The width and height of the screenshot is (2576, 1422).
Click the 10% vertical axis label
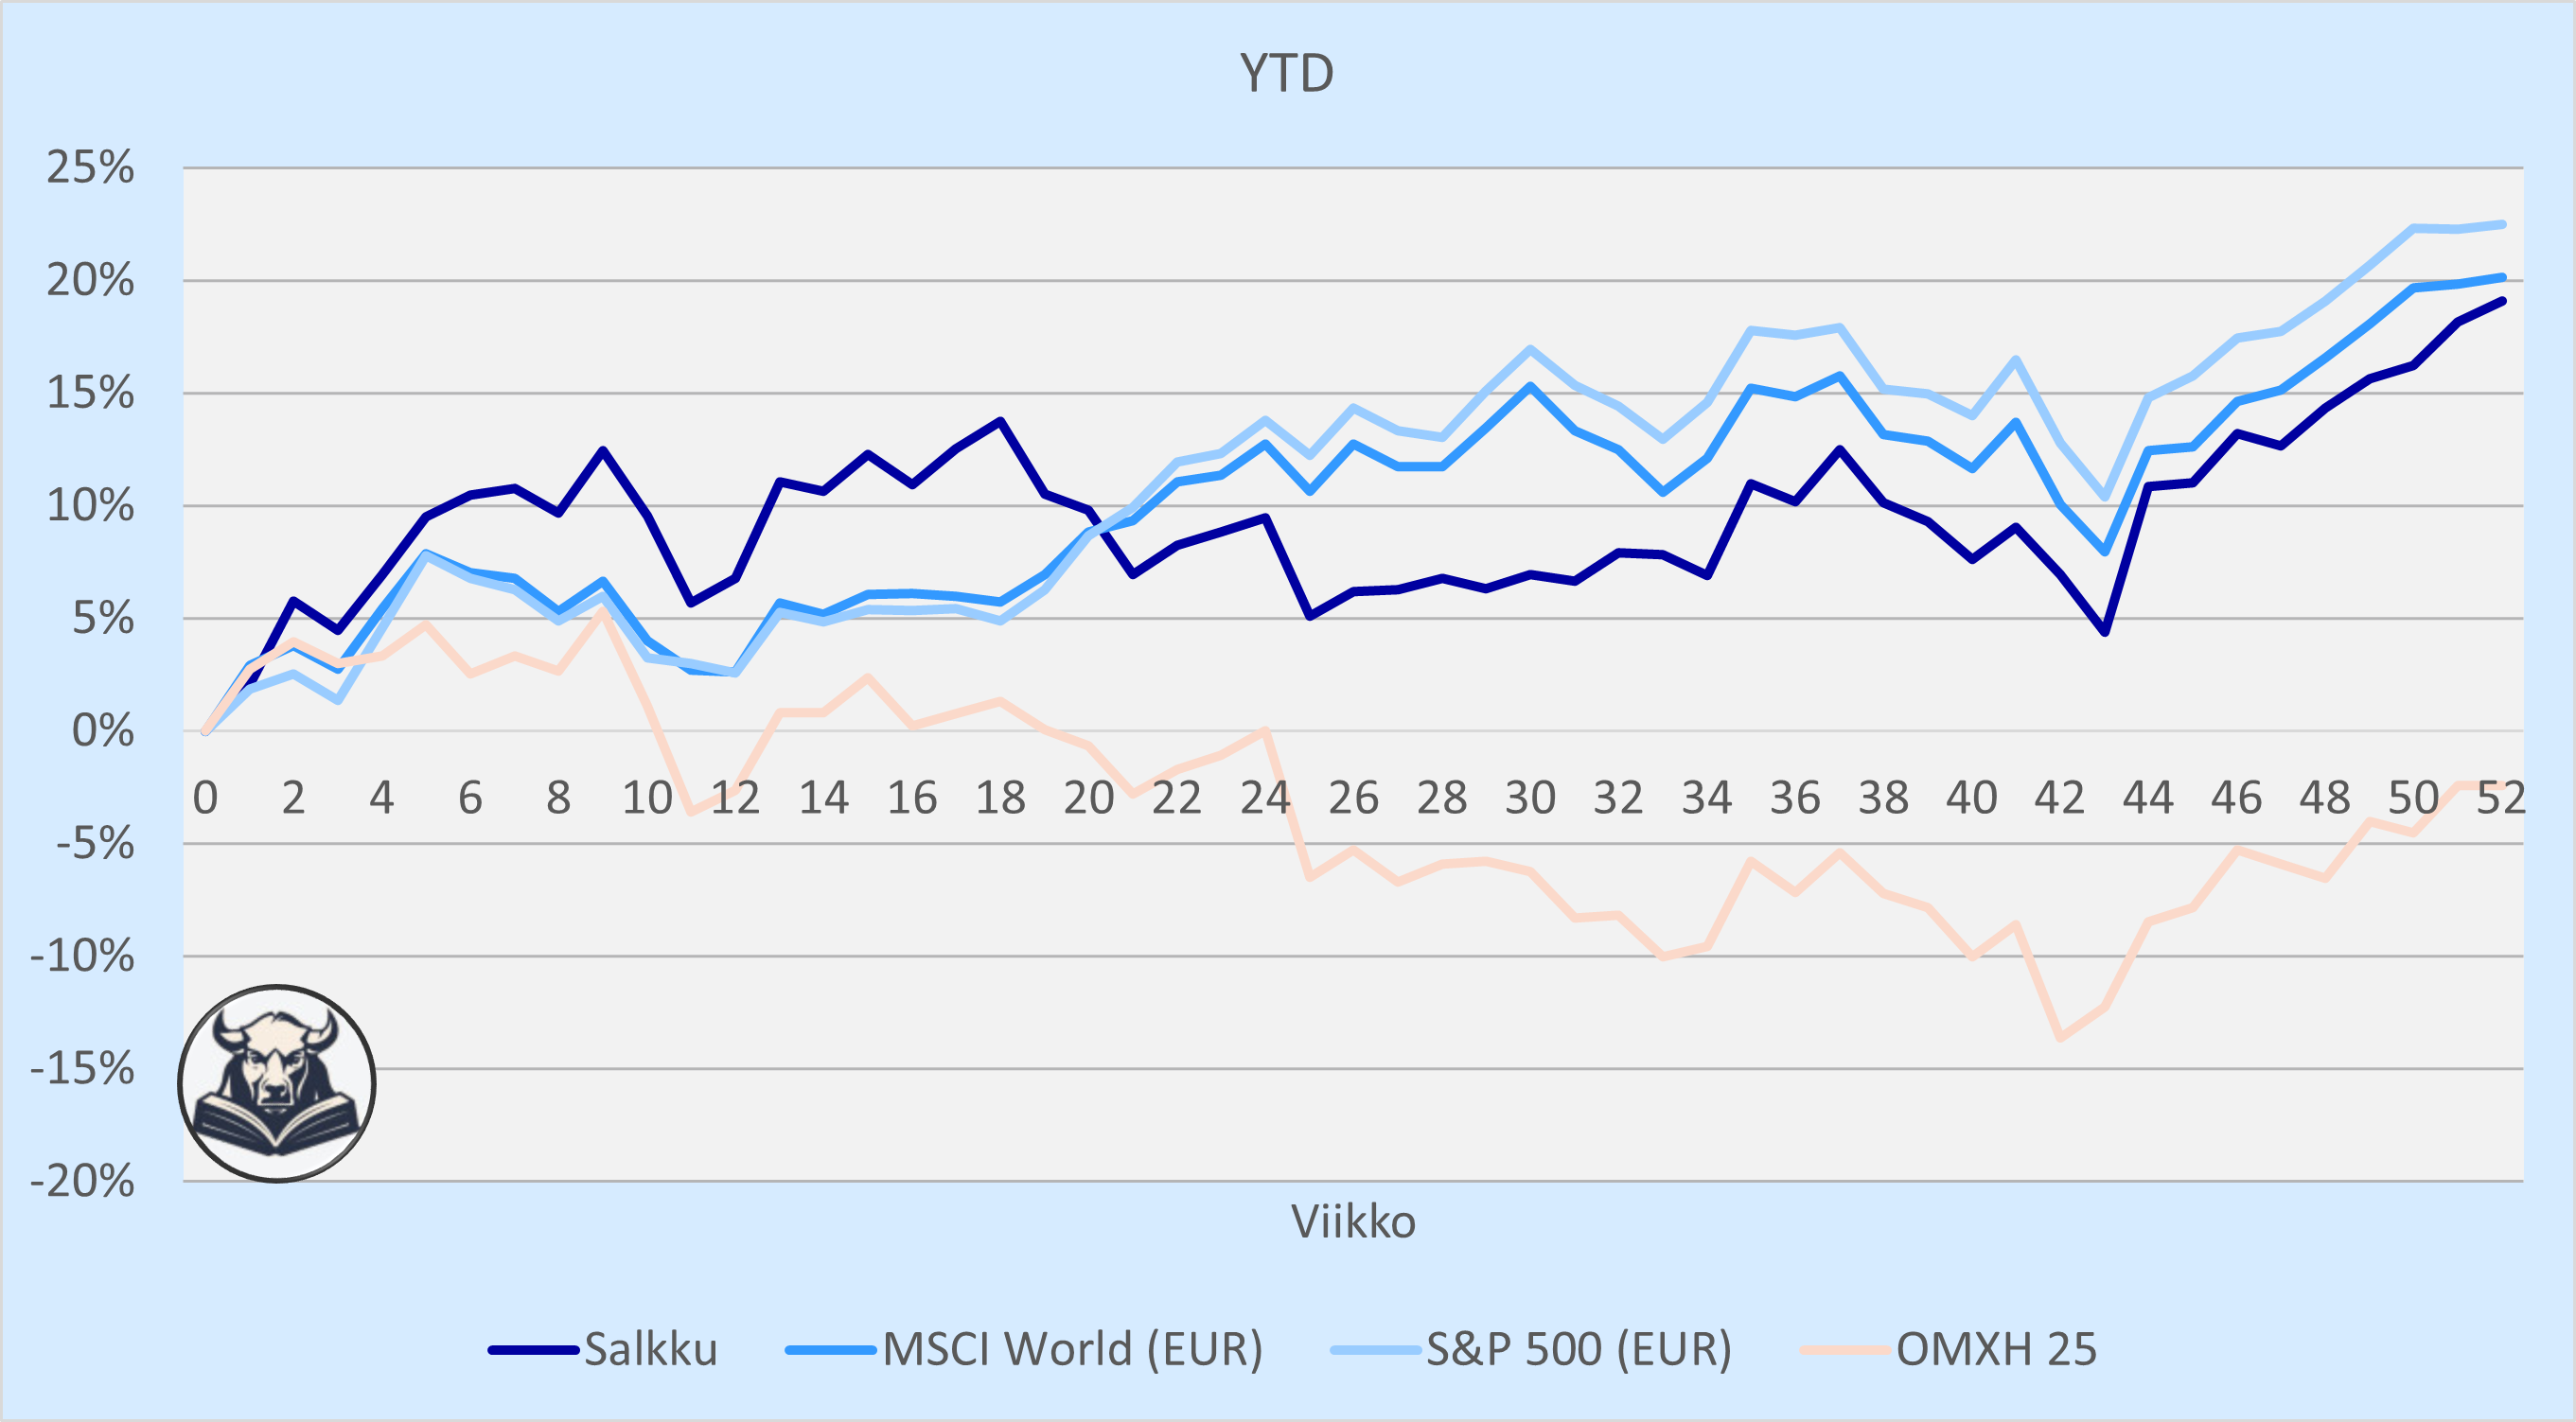[x=90, y=506]
